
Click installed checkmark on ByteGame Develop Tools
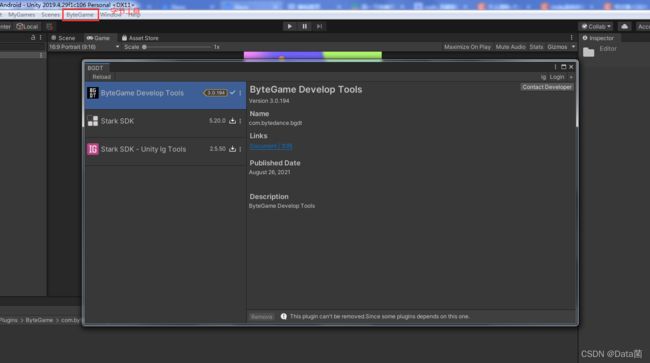233,93
